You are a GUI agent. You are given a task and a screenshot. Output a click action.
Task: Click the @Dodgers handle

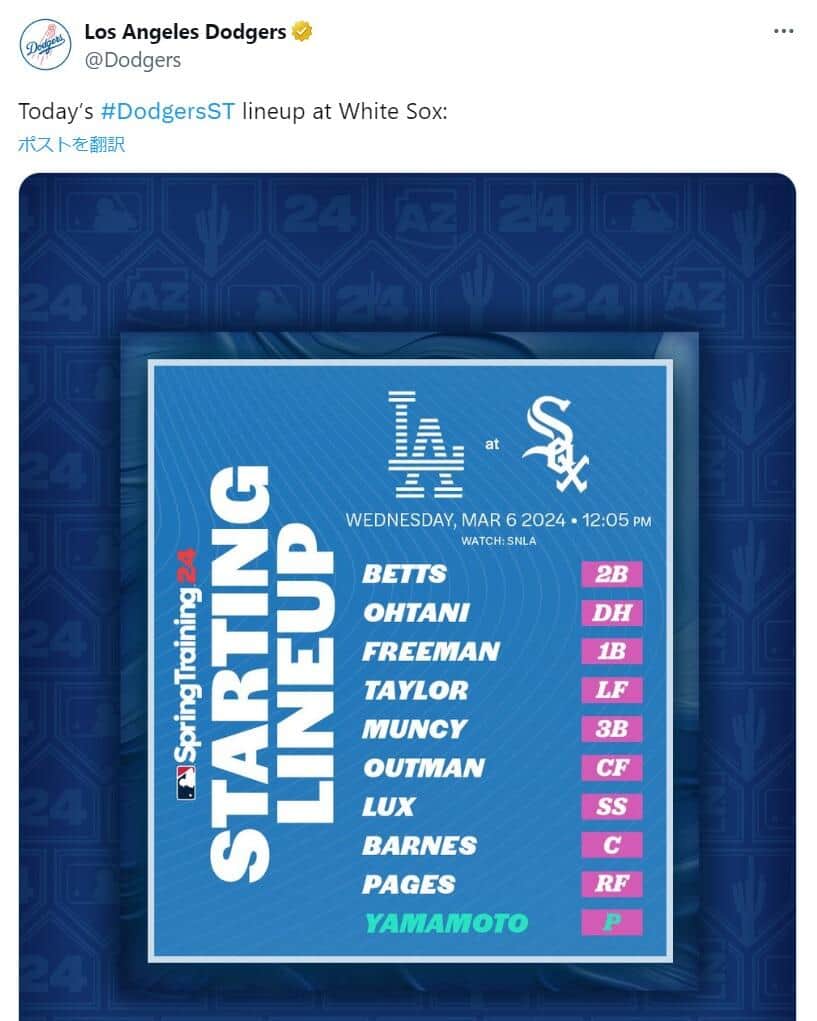[x=132, y=60]
